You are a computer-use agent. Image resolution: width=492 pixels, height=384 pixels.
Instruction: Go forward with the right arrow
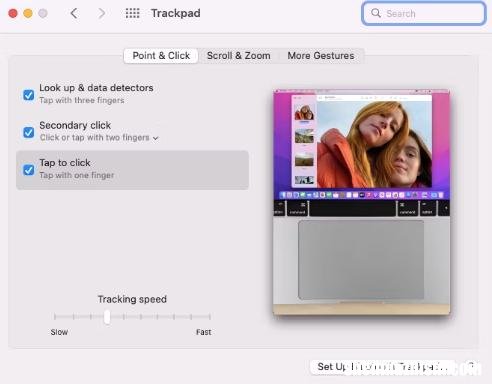(x=102, y=13)
